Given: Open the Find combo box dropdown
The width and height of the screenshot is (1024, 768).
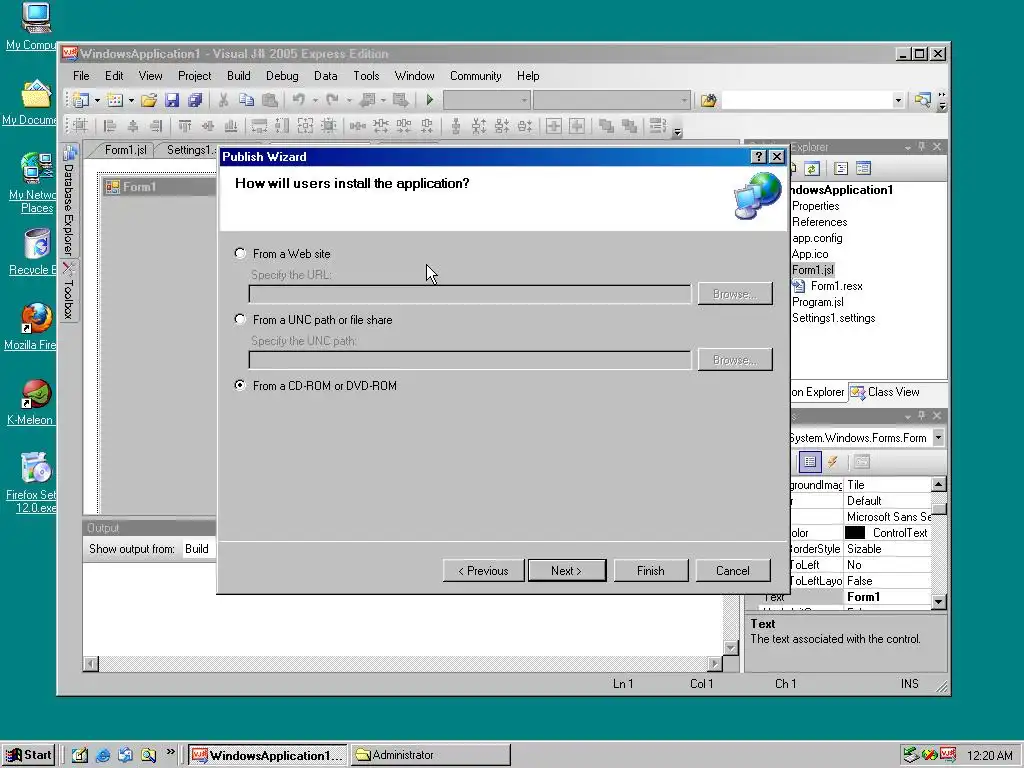Looking at the screenshot, I should (x=898, y=100).
